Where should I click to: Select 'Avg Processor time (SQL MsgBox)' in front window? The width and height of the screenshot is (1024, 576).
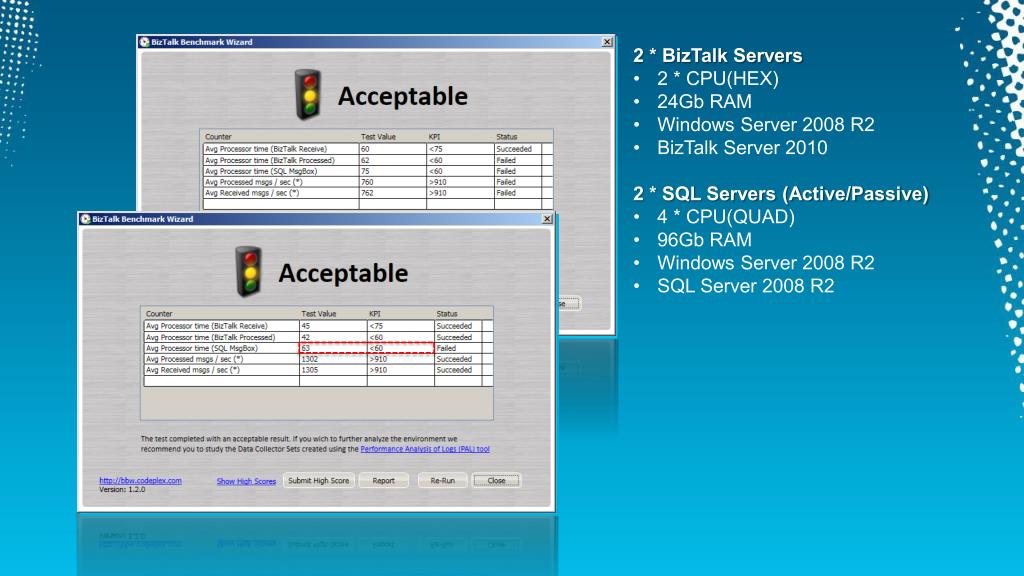click(202, 349)
